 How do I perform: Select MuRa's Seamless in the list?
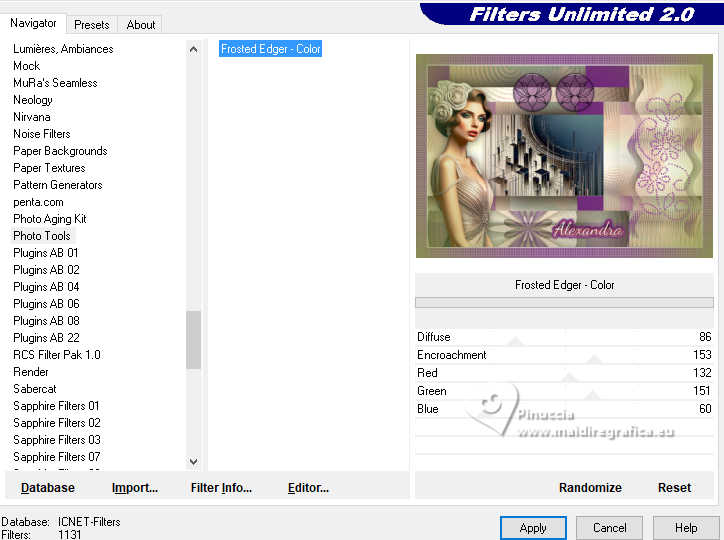[x=55, y=83]
